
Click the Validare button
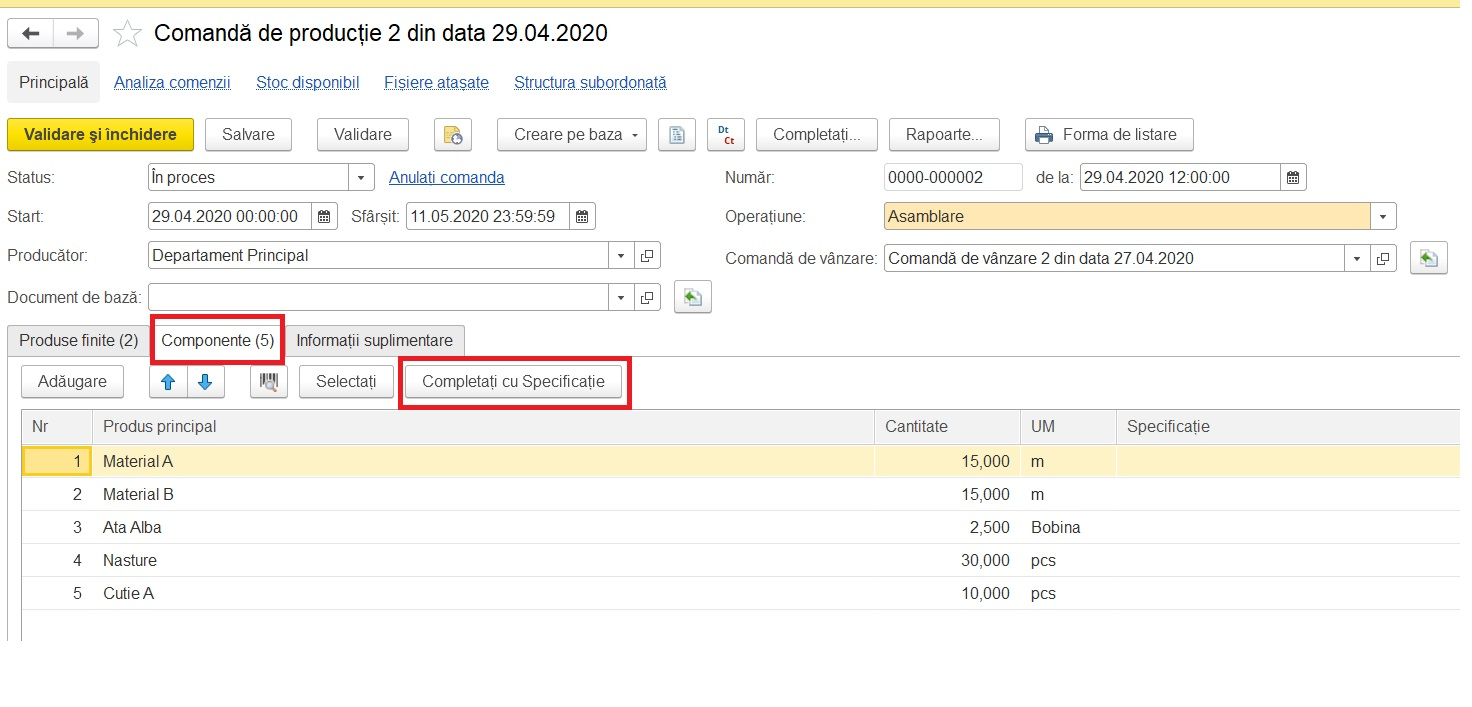point(362,135)
